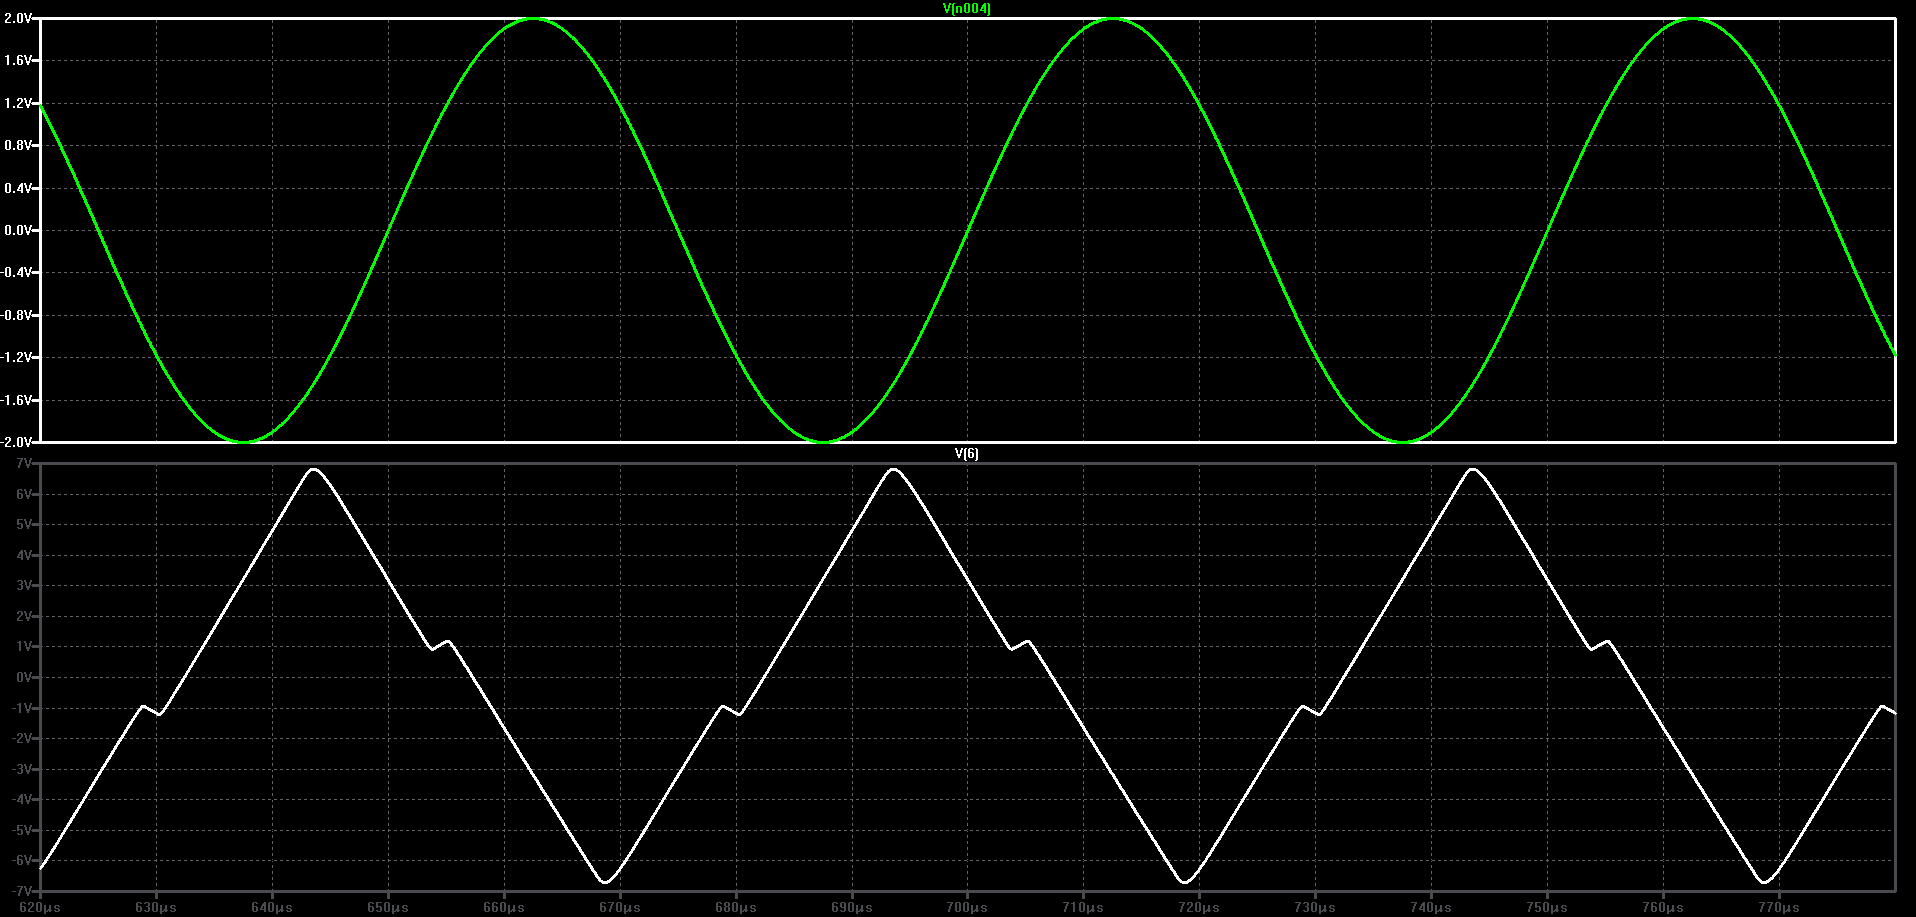Select the 770µs time tick
1916x917 pixels.
1779,908
